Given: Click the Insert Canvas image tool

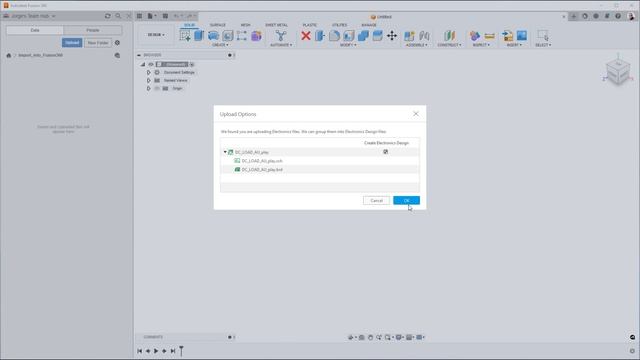Looking at the screenshot, I should coord(522,36).
